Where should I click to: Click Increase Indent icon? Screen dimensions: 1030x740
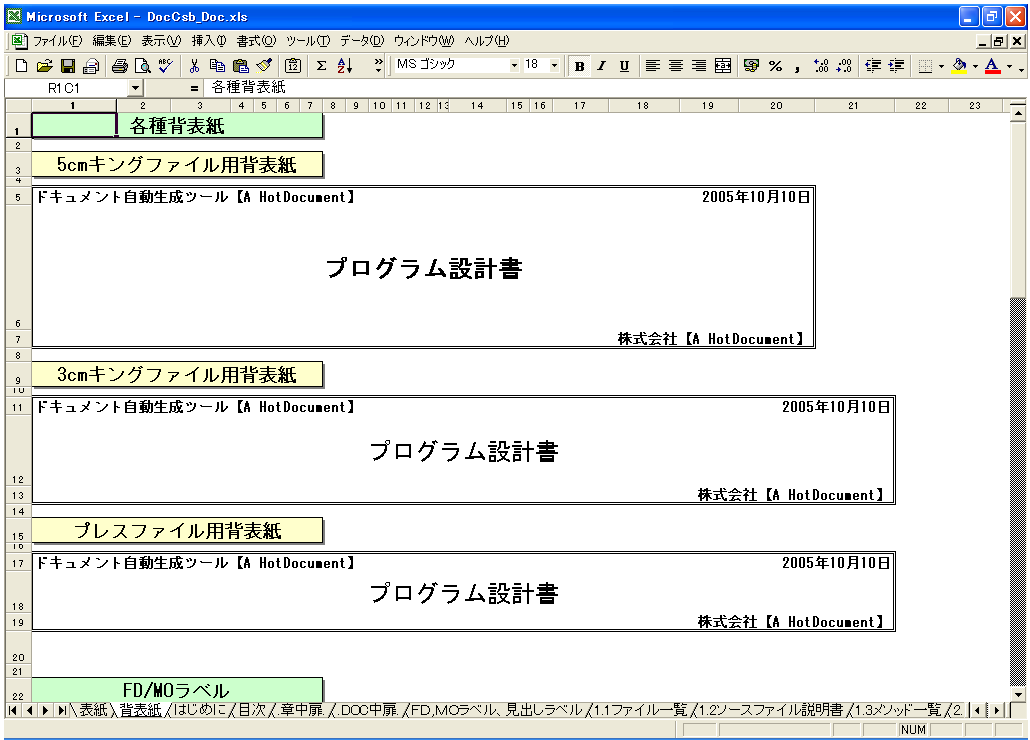tap(896, 66)
